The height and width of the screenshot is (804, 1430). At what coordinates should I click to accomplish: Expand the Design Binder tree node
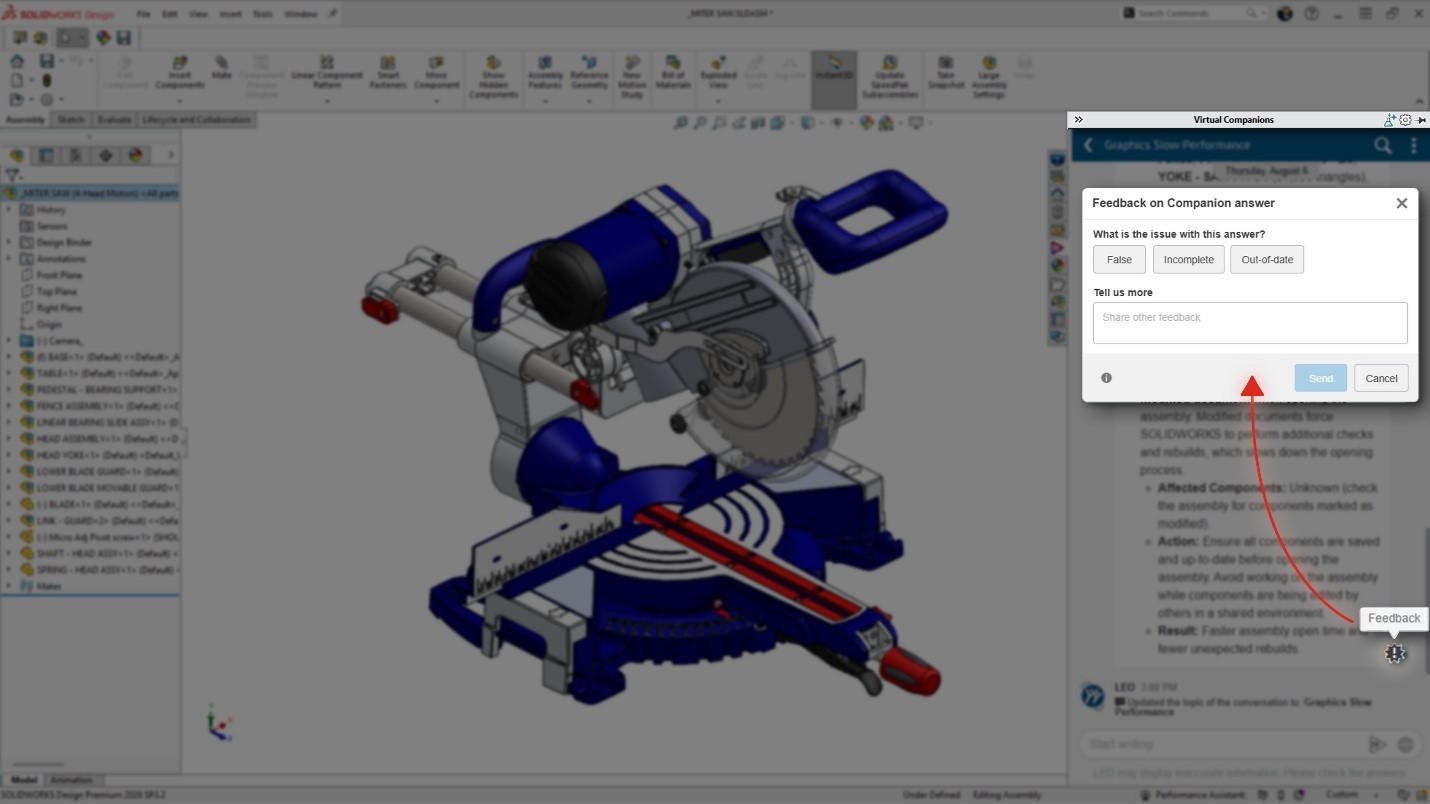point(9,242)
